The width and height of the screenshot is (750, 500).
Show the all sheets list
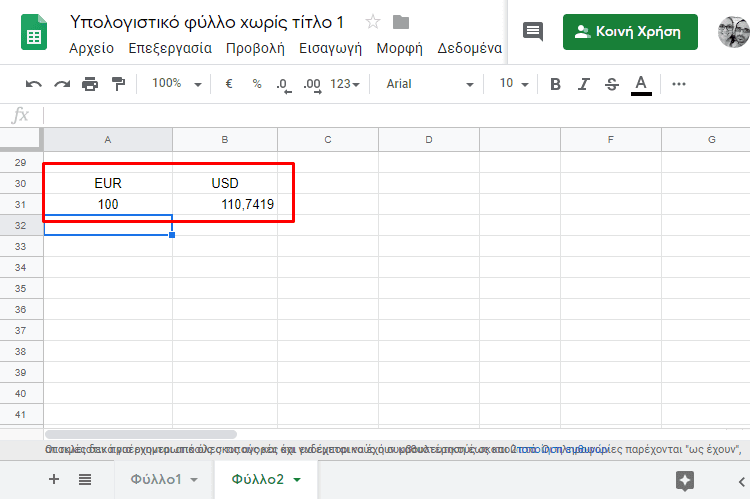click(85, 479)
